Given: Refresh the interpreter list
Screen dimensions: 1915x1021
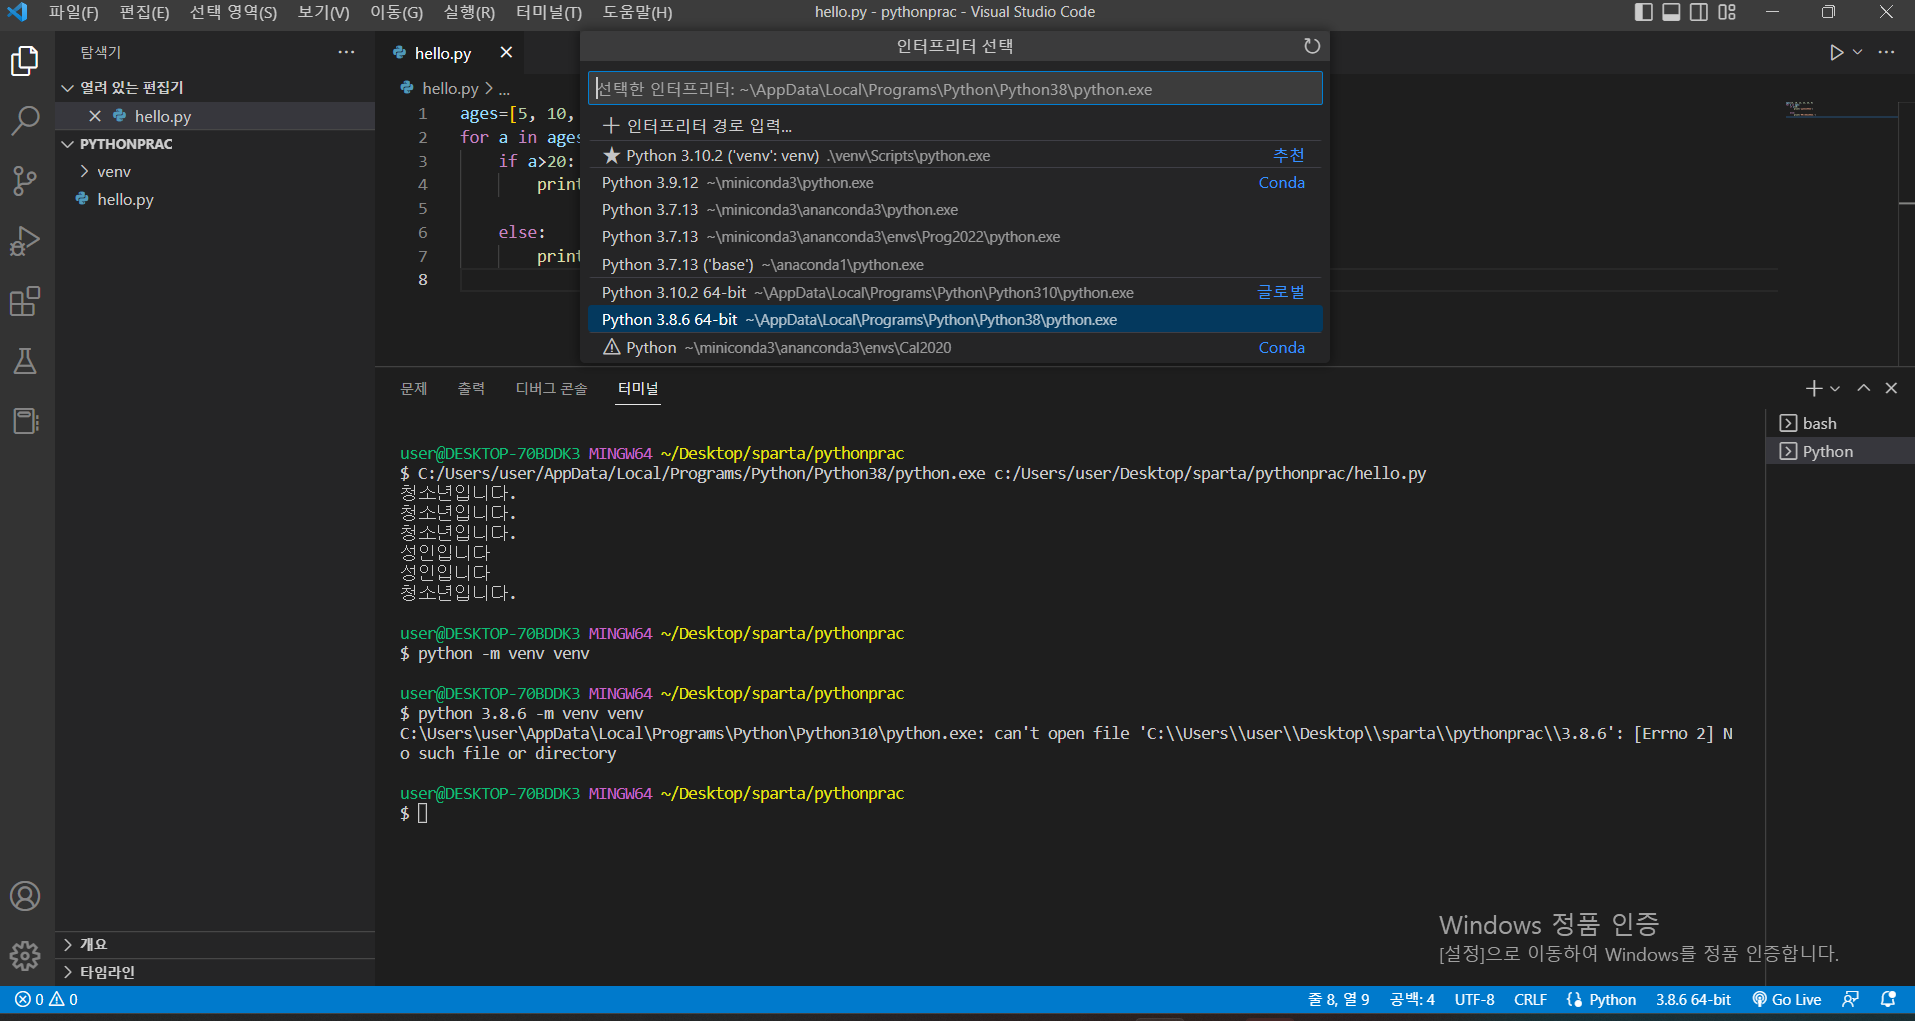Looking at the screenshot, I should click(1312, 46).
